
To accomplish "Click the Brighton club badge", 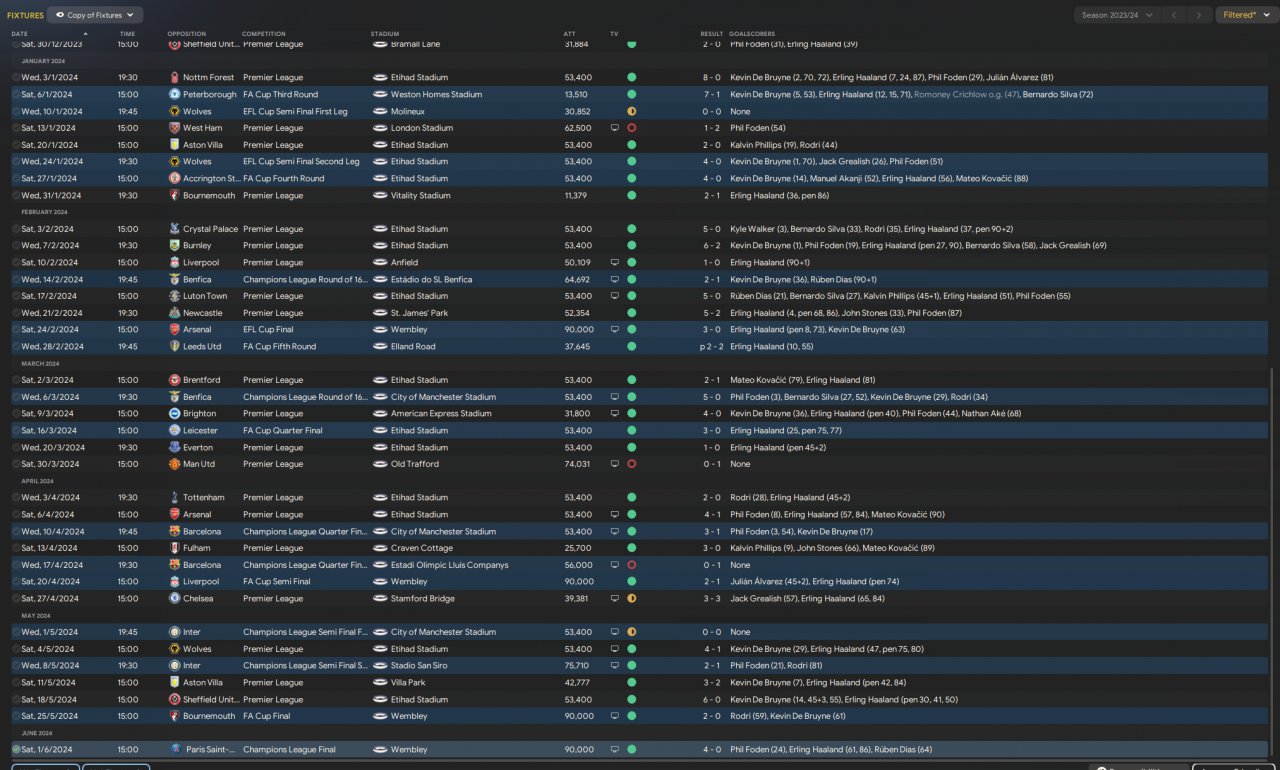I will coord(174,413).
